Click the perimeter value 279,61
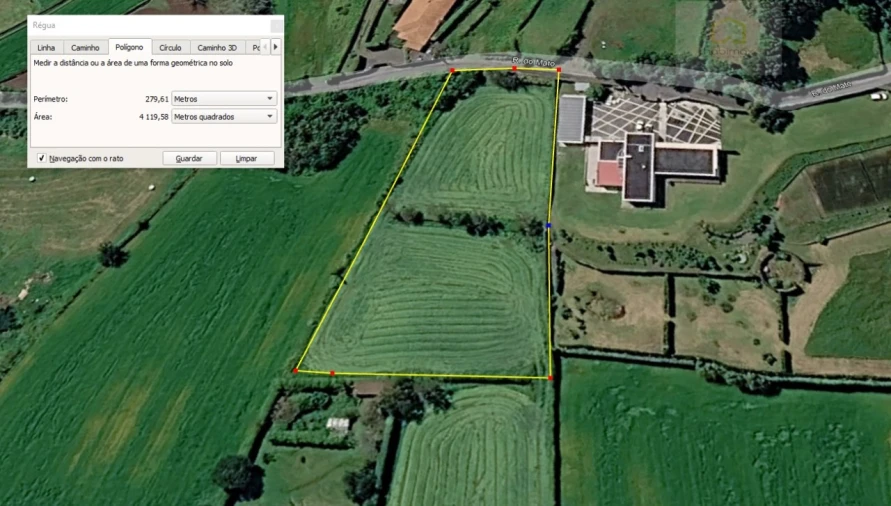This screenshot has width=891, height=506. (157, 99)
